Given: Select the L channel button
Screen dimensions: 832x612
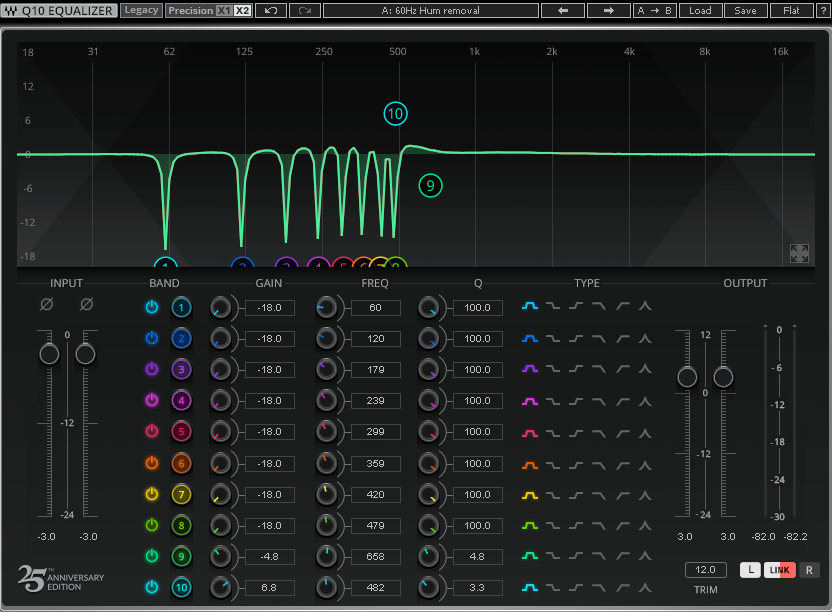Looking at the screenshot, I should click(x=750, y=570).
